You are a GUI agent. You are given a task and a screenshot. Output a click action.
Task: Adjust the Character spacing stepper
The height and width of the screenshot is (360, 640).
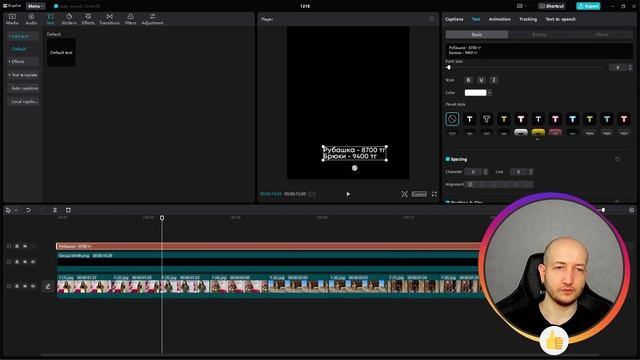pyautogui.click(x=485, y=172)
